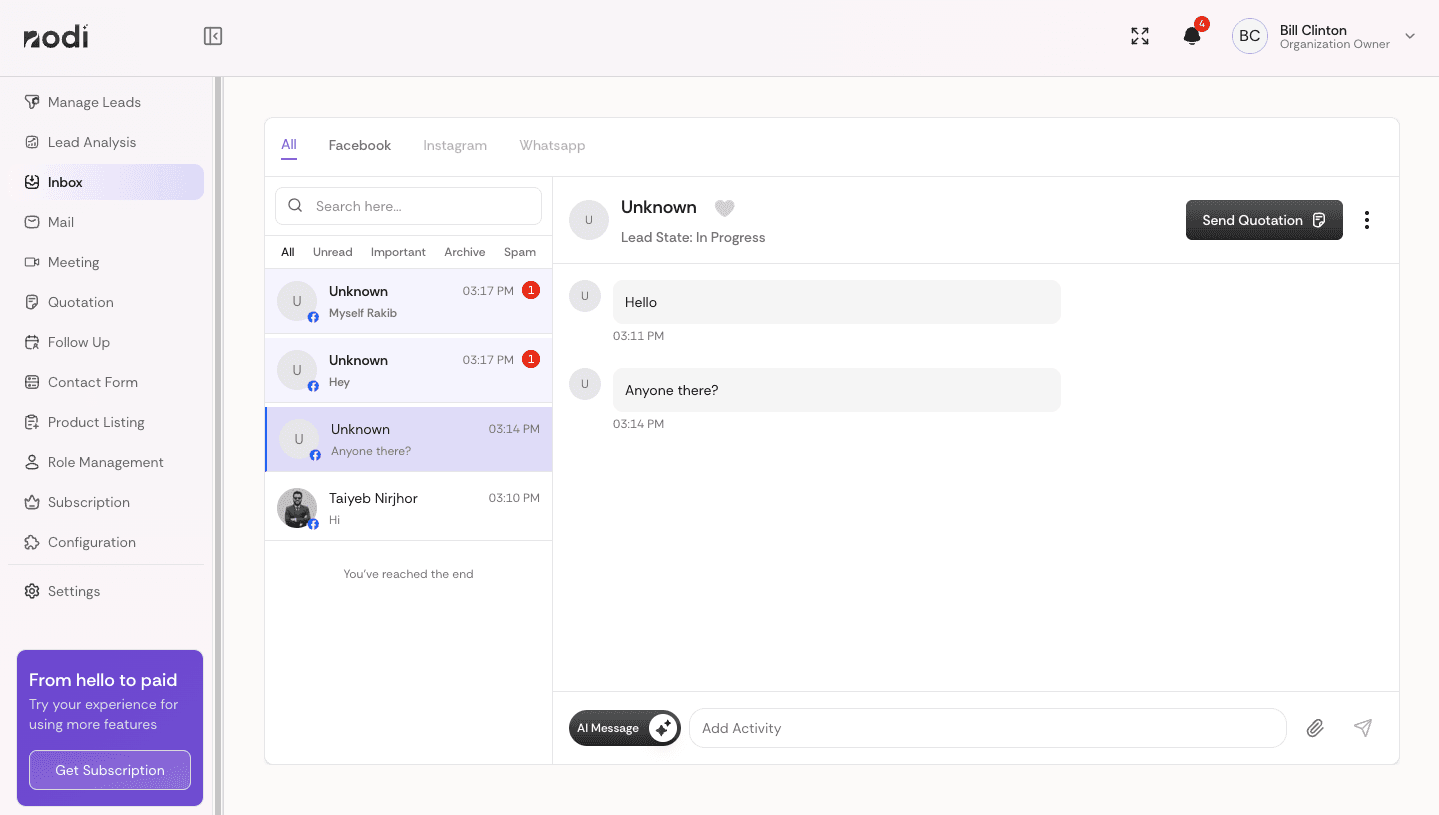Collapse the sidebar with the panel icon
Screen dimensions: 1439x815
(213, 37)
